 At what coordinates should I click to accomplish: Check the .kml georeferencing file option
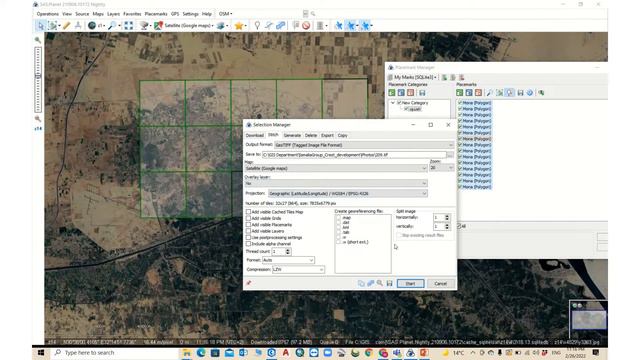click(x=338, y=227)
